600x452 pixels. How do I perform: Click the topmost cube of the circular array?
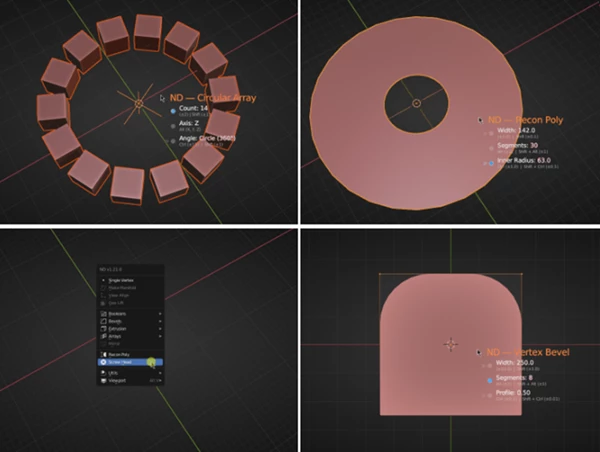click(148, 32)
